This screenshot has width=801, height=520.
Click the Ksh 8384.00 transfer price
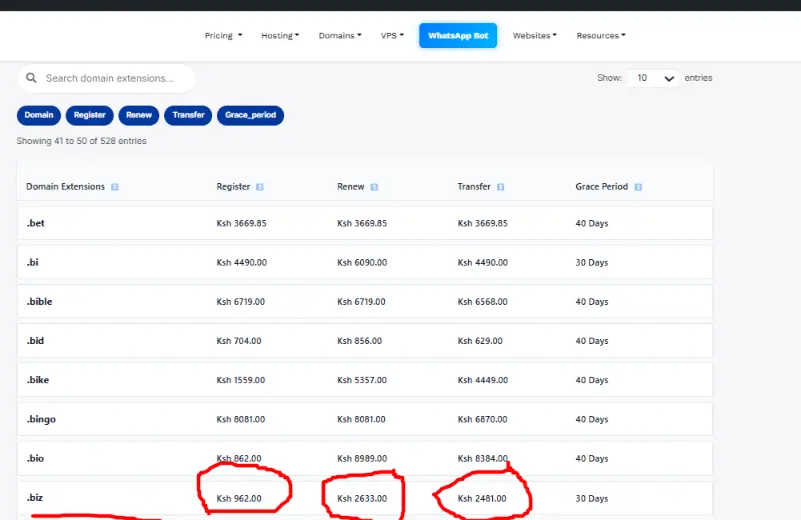(x=482, y=459)
